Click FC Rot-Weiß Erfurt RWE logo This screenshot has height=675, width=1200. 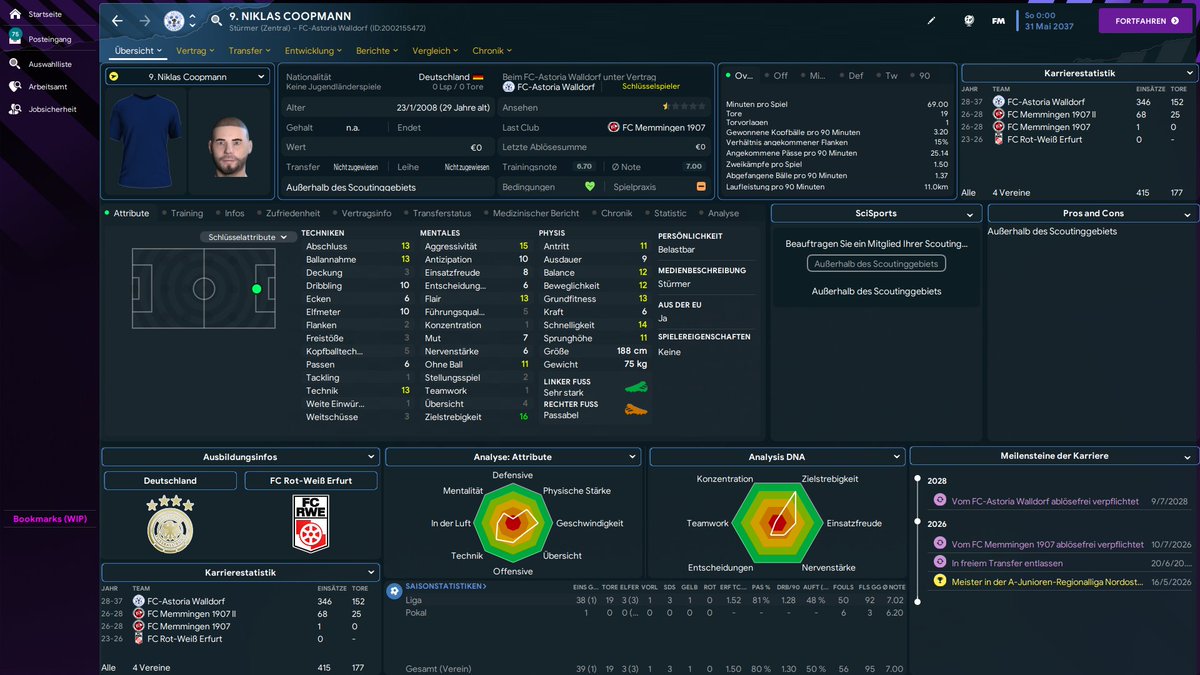click(311, 524)
